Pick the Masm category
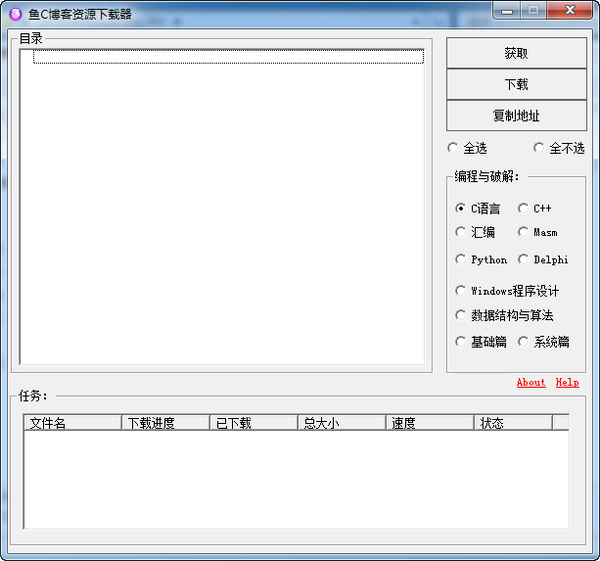The height and width of the screenshot is (561, 600). (x=523, y=232)
